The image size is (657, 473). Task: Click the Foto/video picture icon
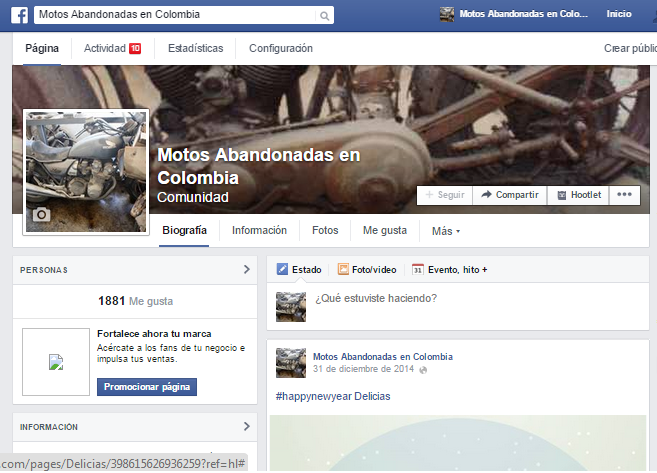click(343, 269)
